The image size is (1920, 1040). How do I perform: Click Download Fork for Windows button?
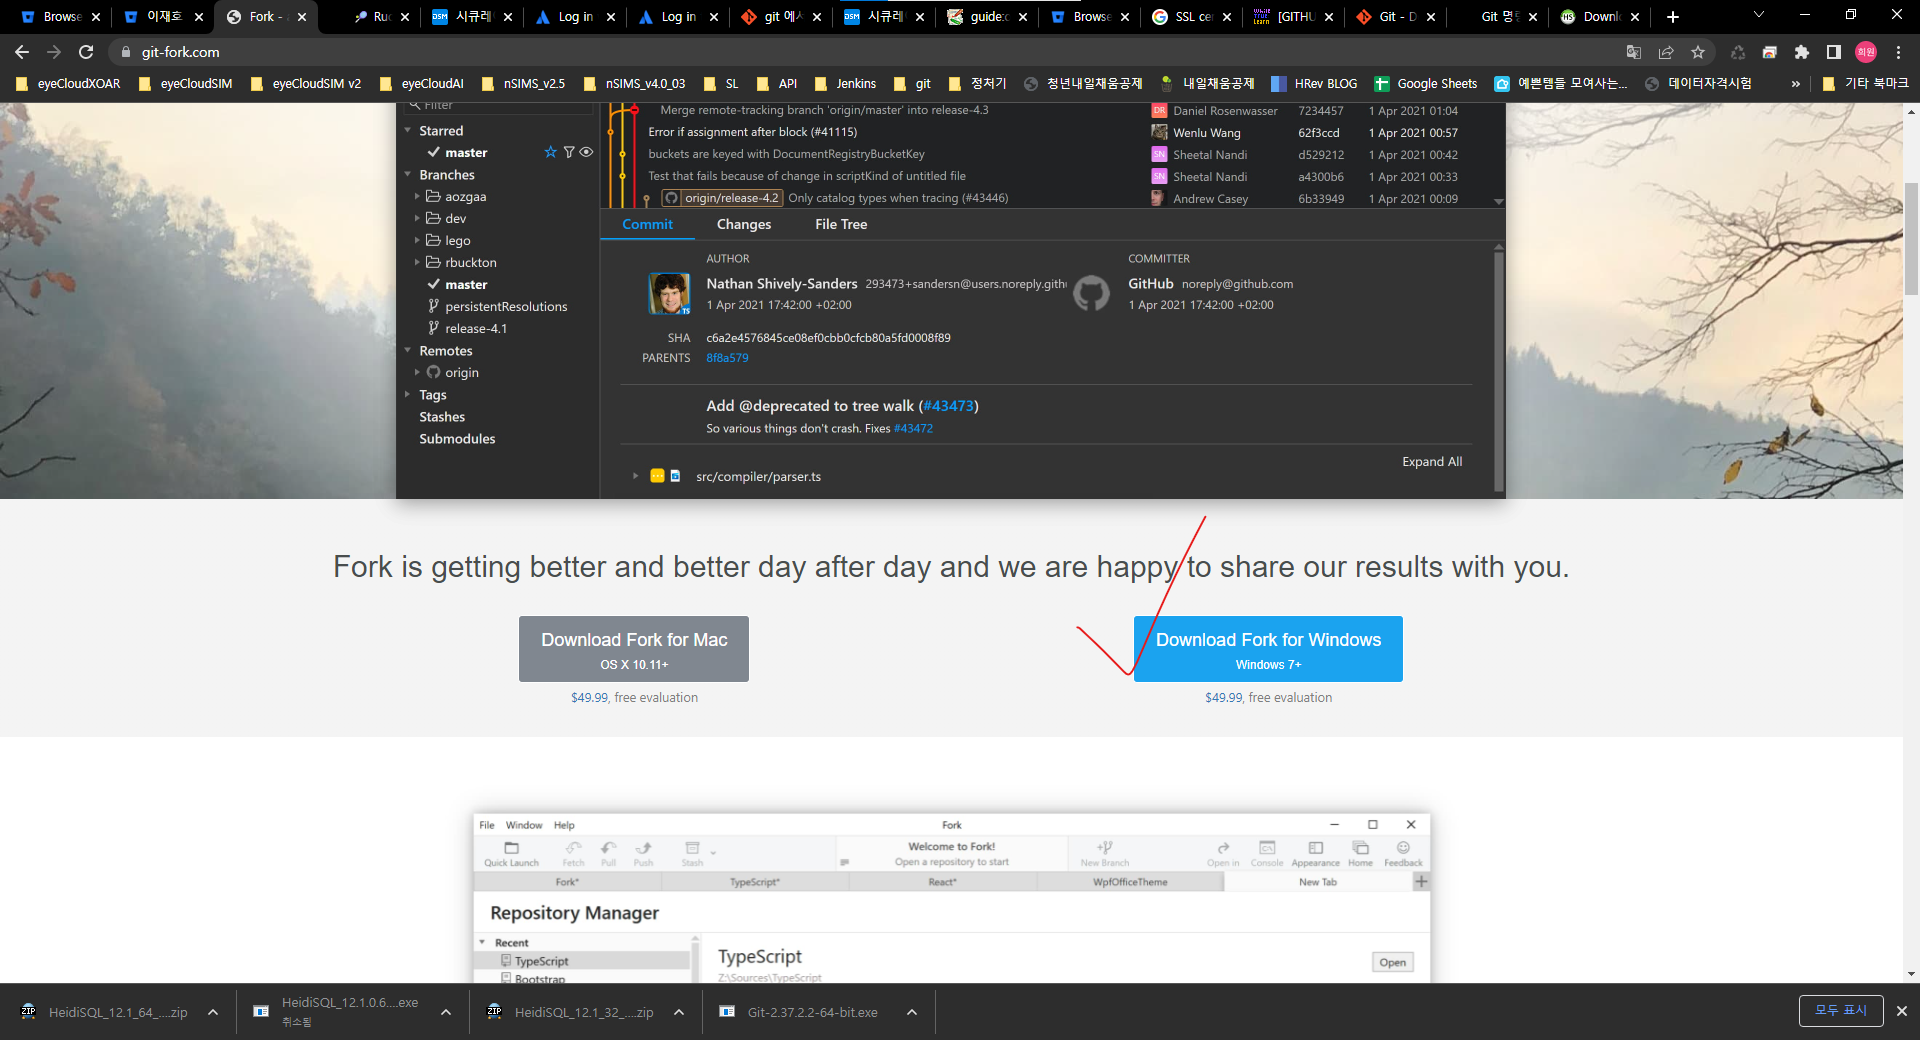point(1268,649)
